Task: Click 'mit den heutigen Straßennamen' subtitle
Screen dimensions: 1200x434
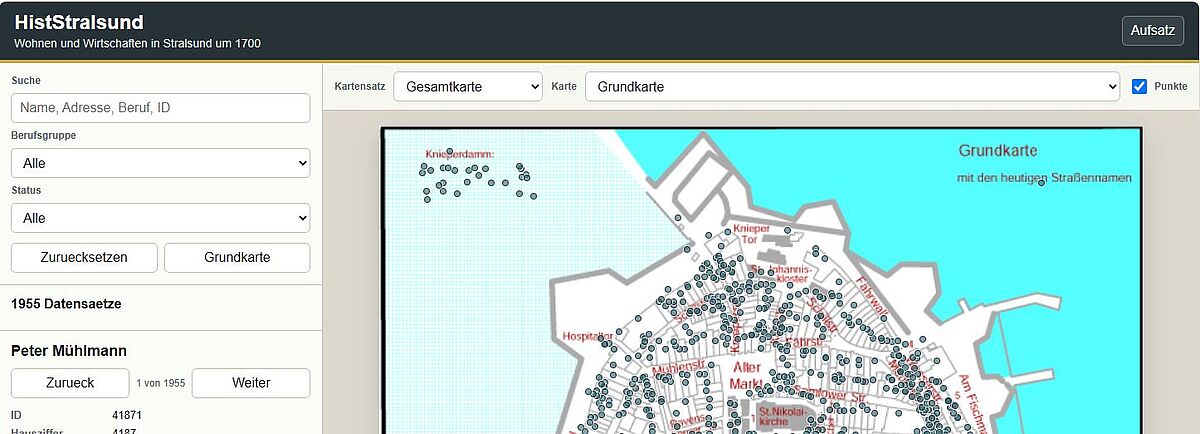Action: click(x=1044, y=178)
